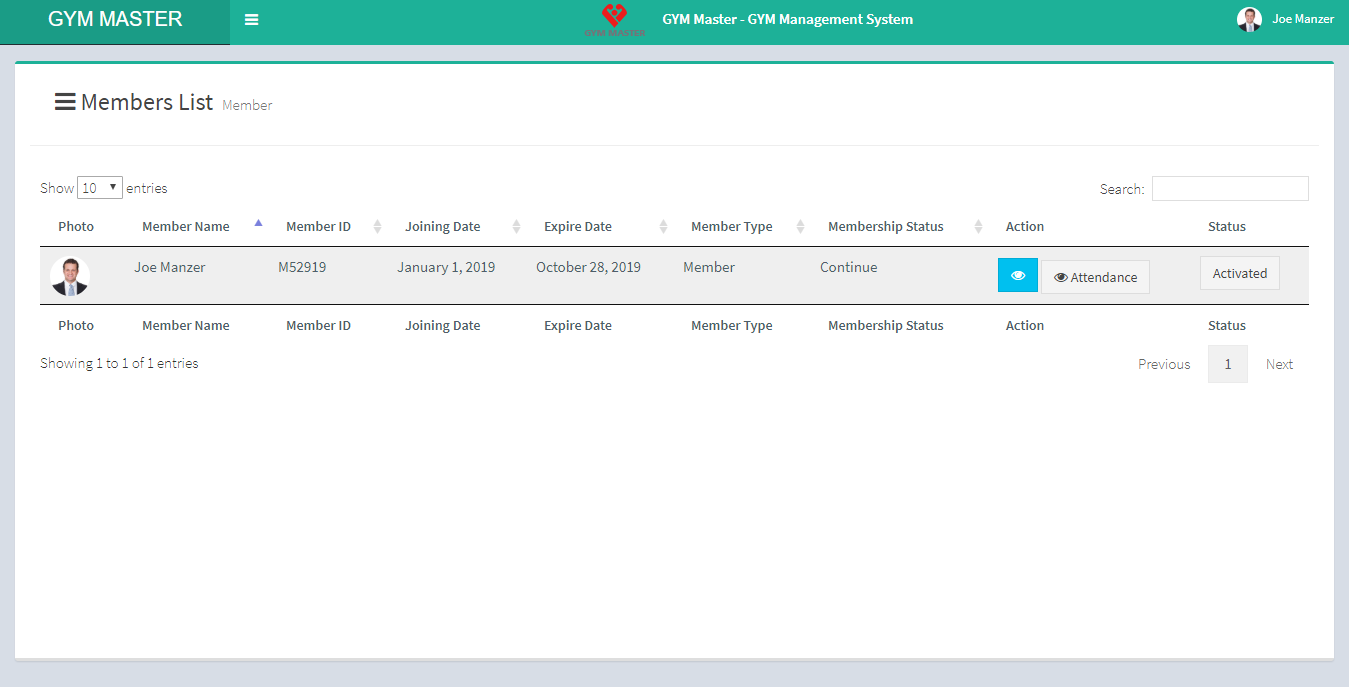1349x687 pixels.
Task: Click the blue eye view-member icon
Action: [1017, 276]
